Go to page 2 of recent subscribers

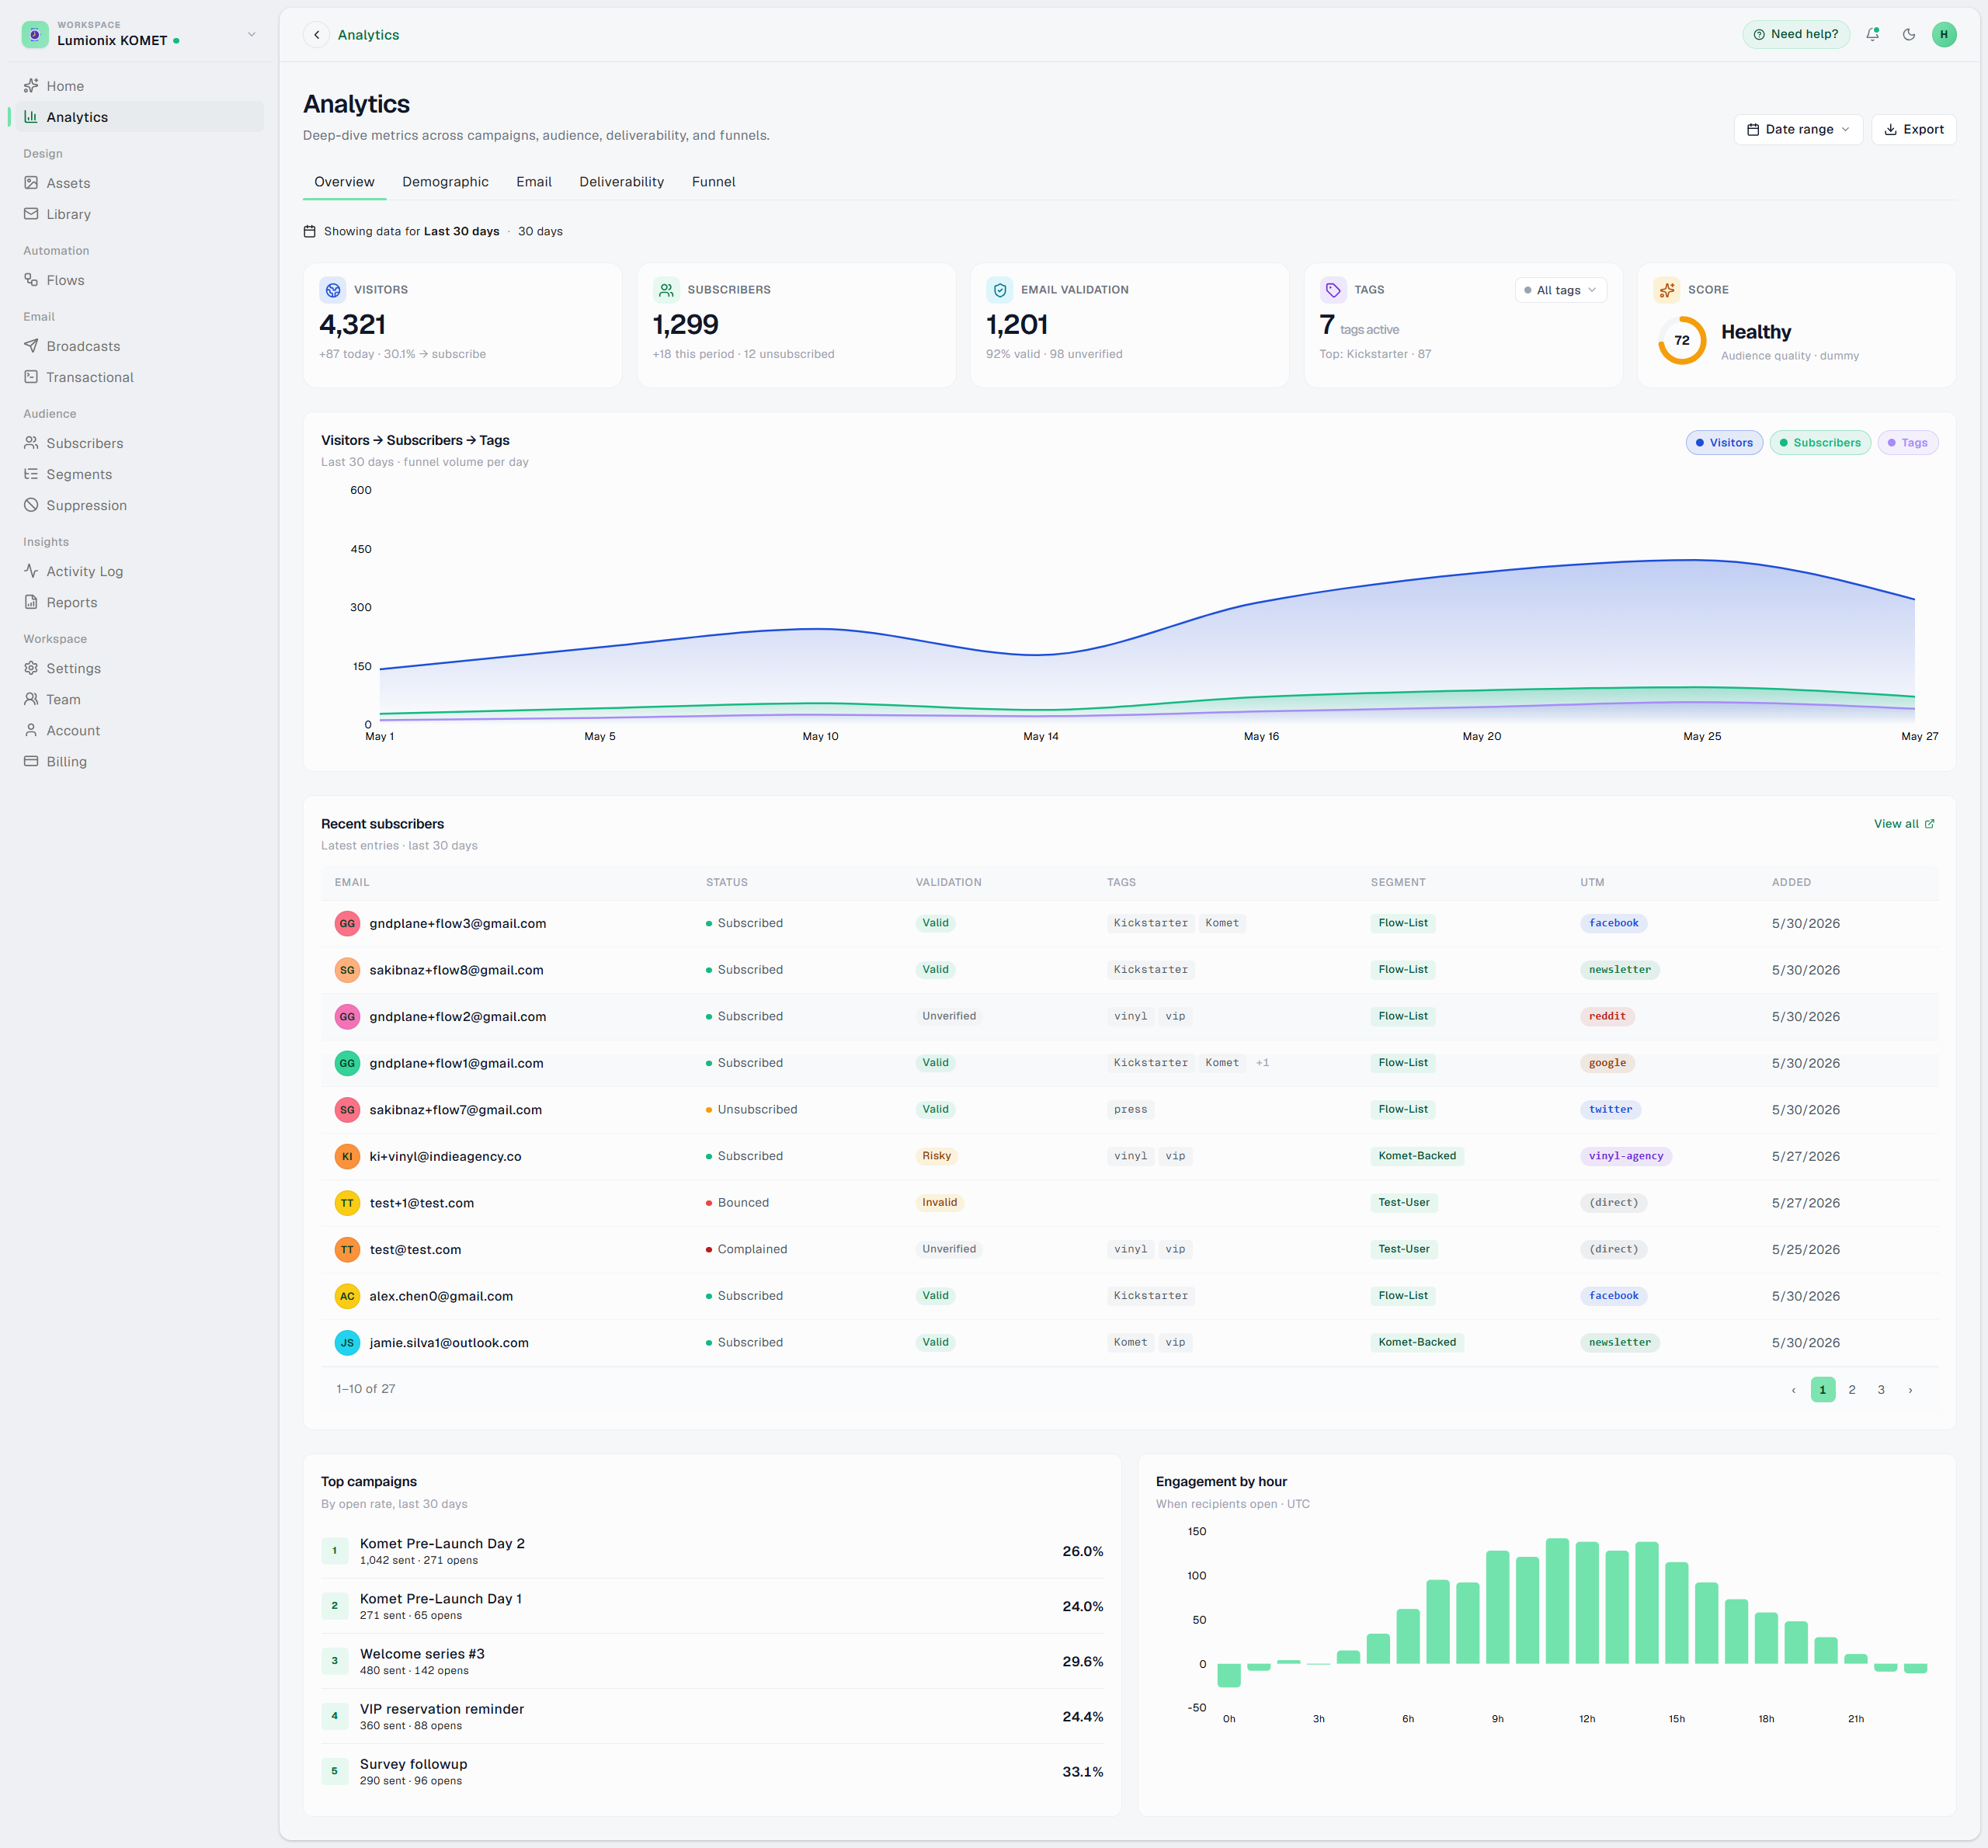[x=1852, y=1390]
